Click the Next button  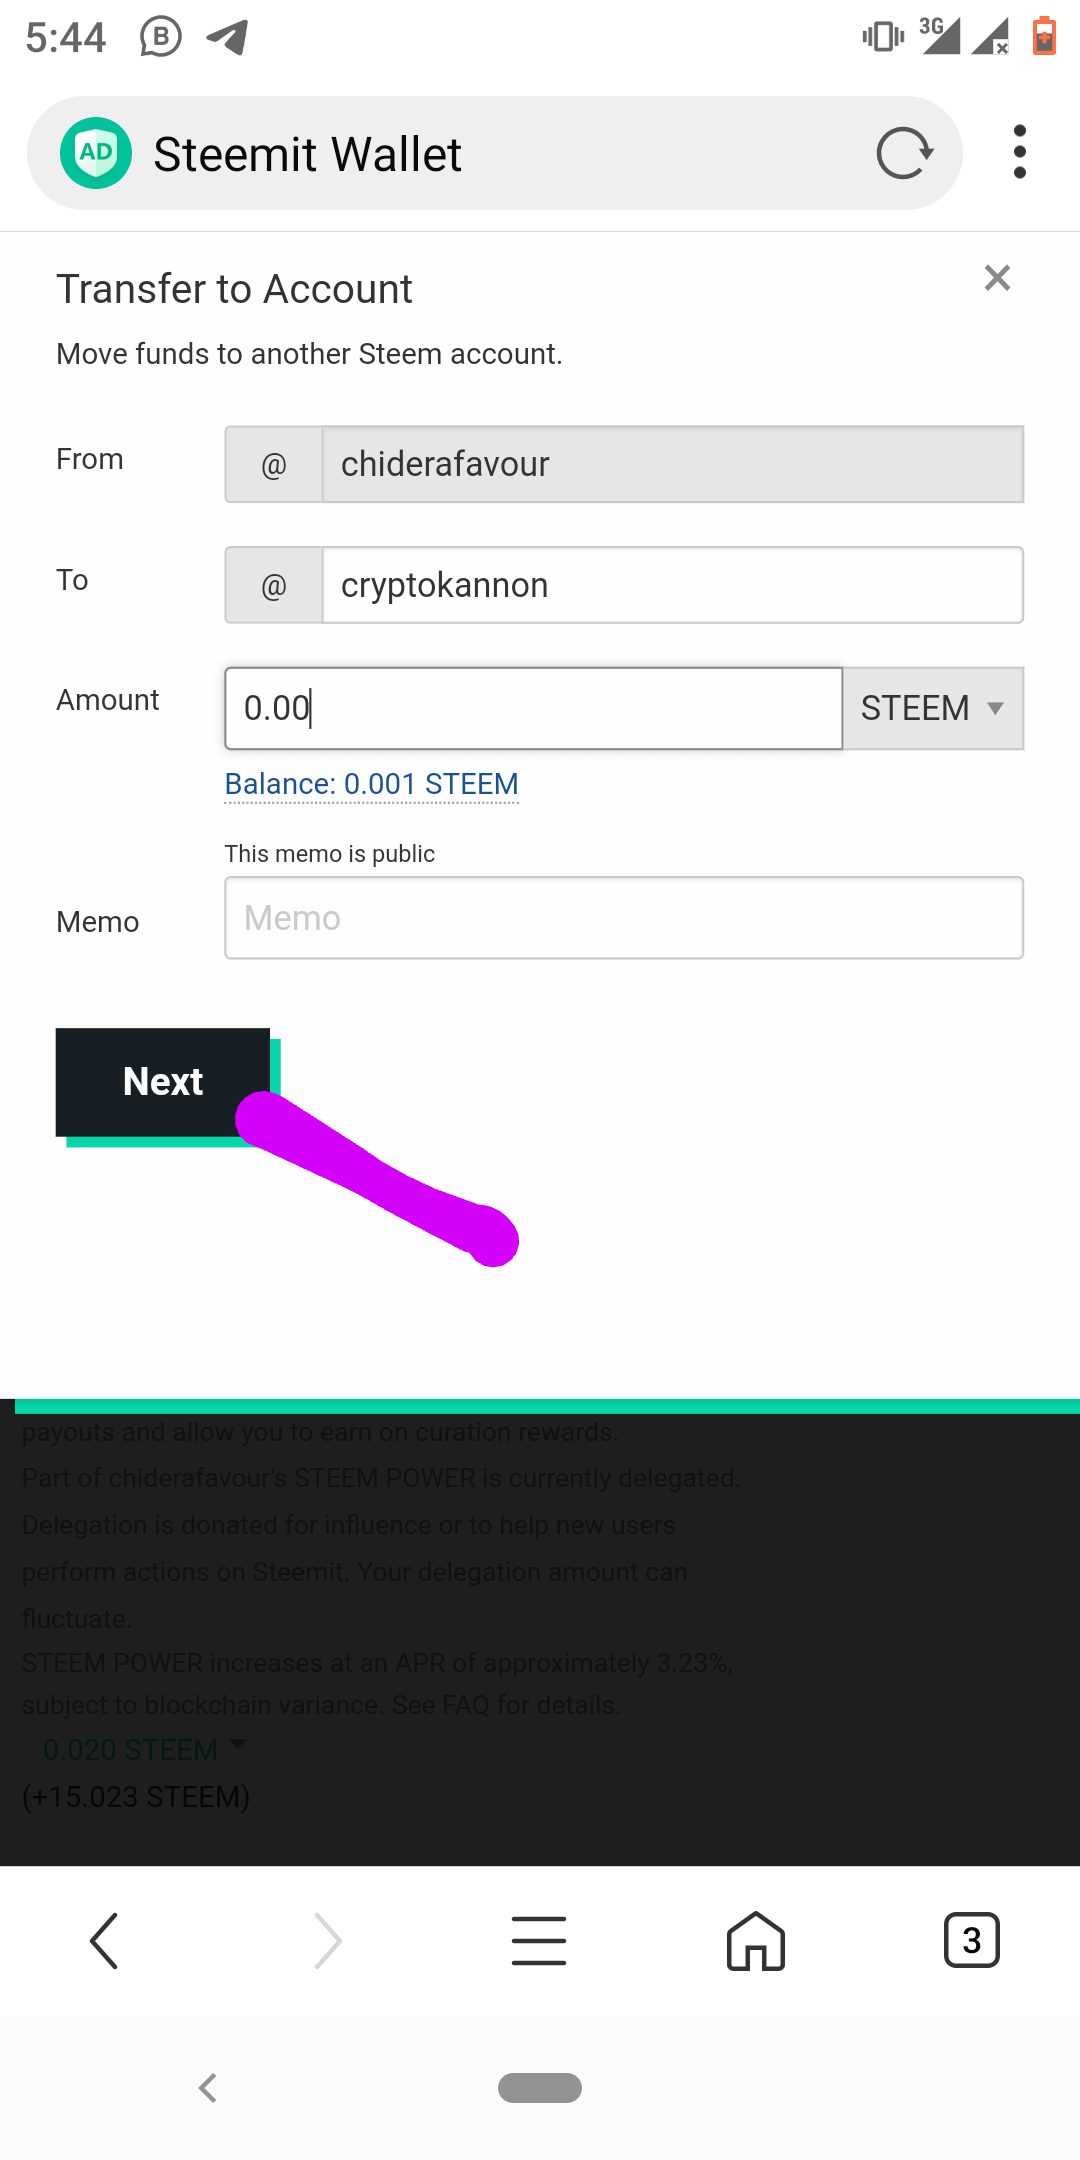[163, 1082]
